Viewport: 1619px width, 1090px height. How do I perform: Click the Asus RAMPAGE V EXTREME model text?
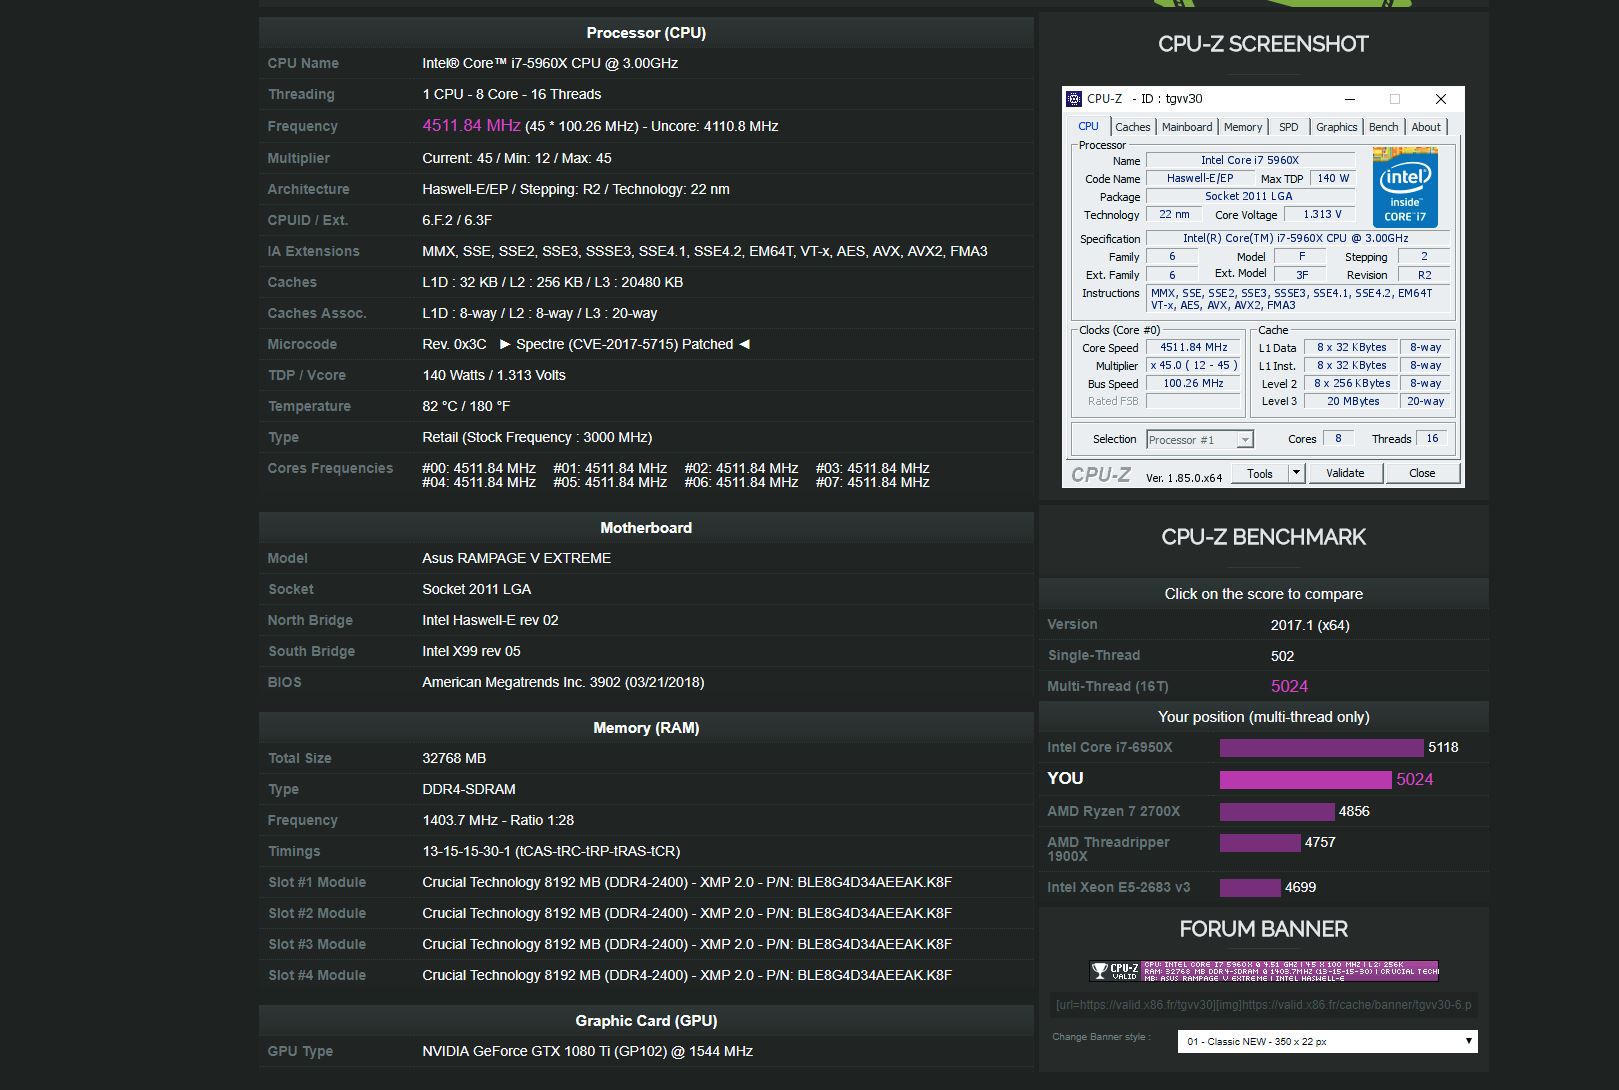coord(516,558)
